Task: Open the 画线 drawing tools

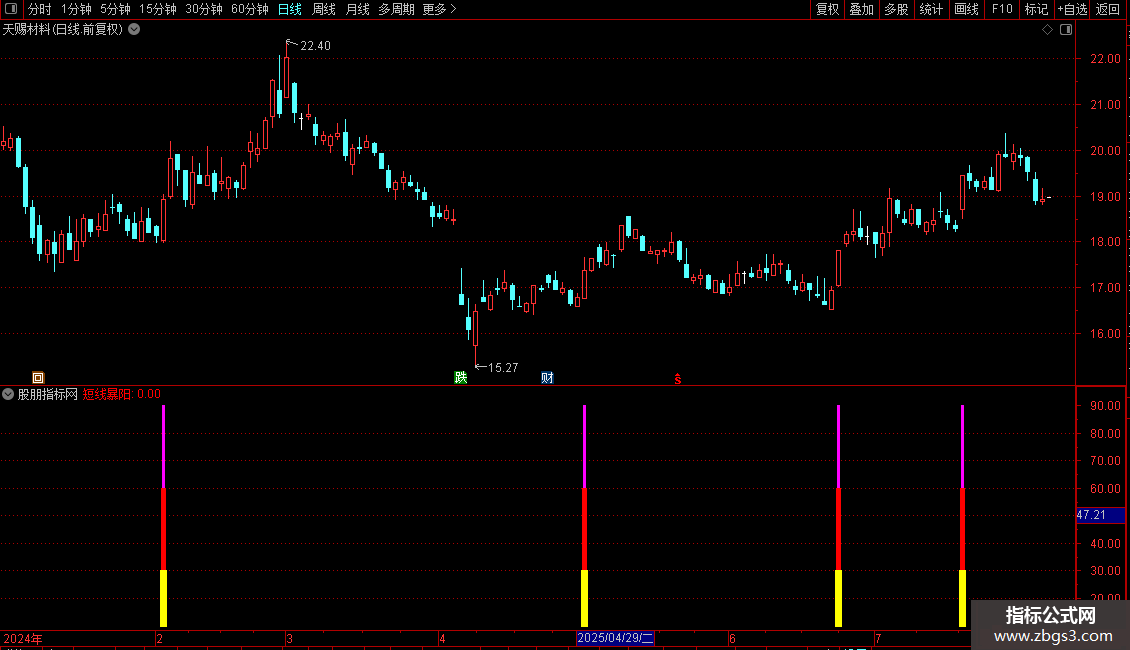Action: point(966,9)
